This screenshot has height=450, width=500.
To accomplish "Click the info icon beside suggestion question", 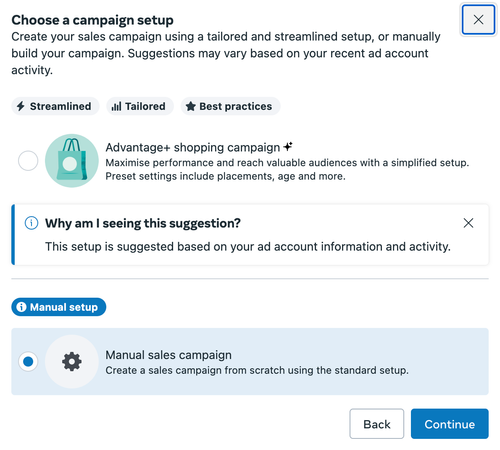I will point(31,223).
